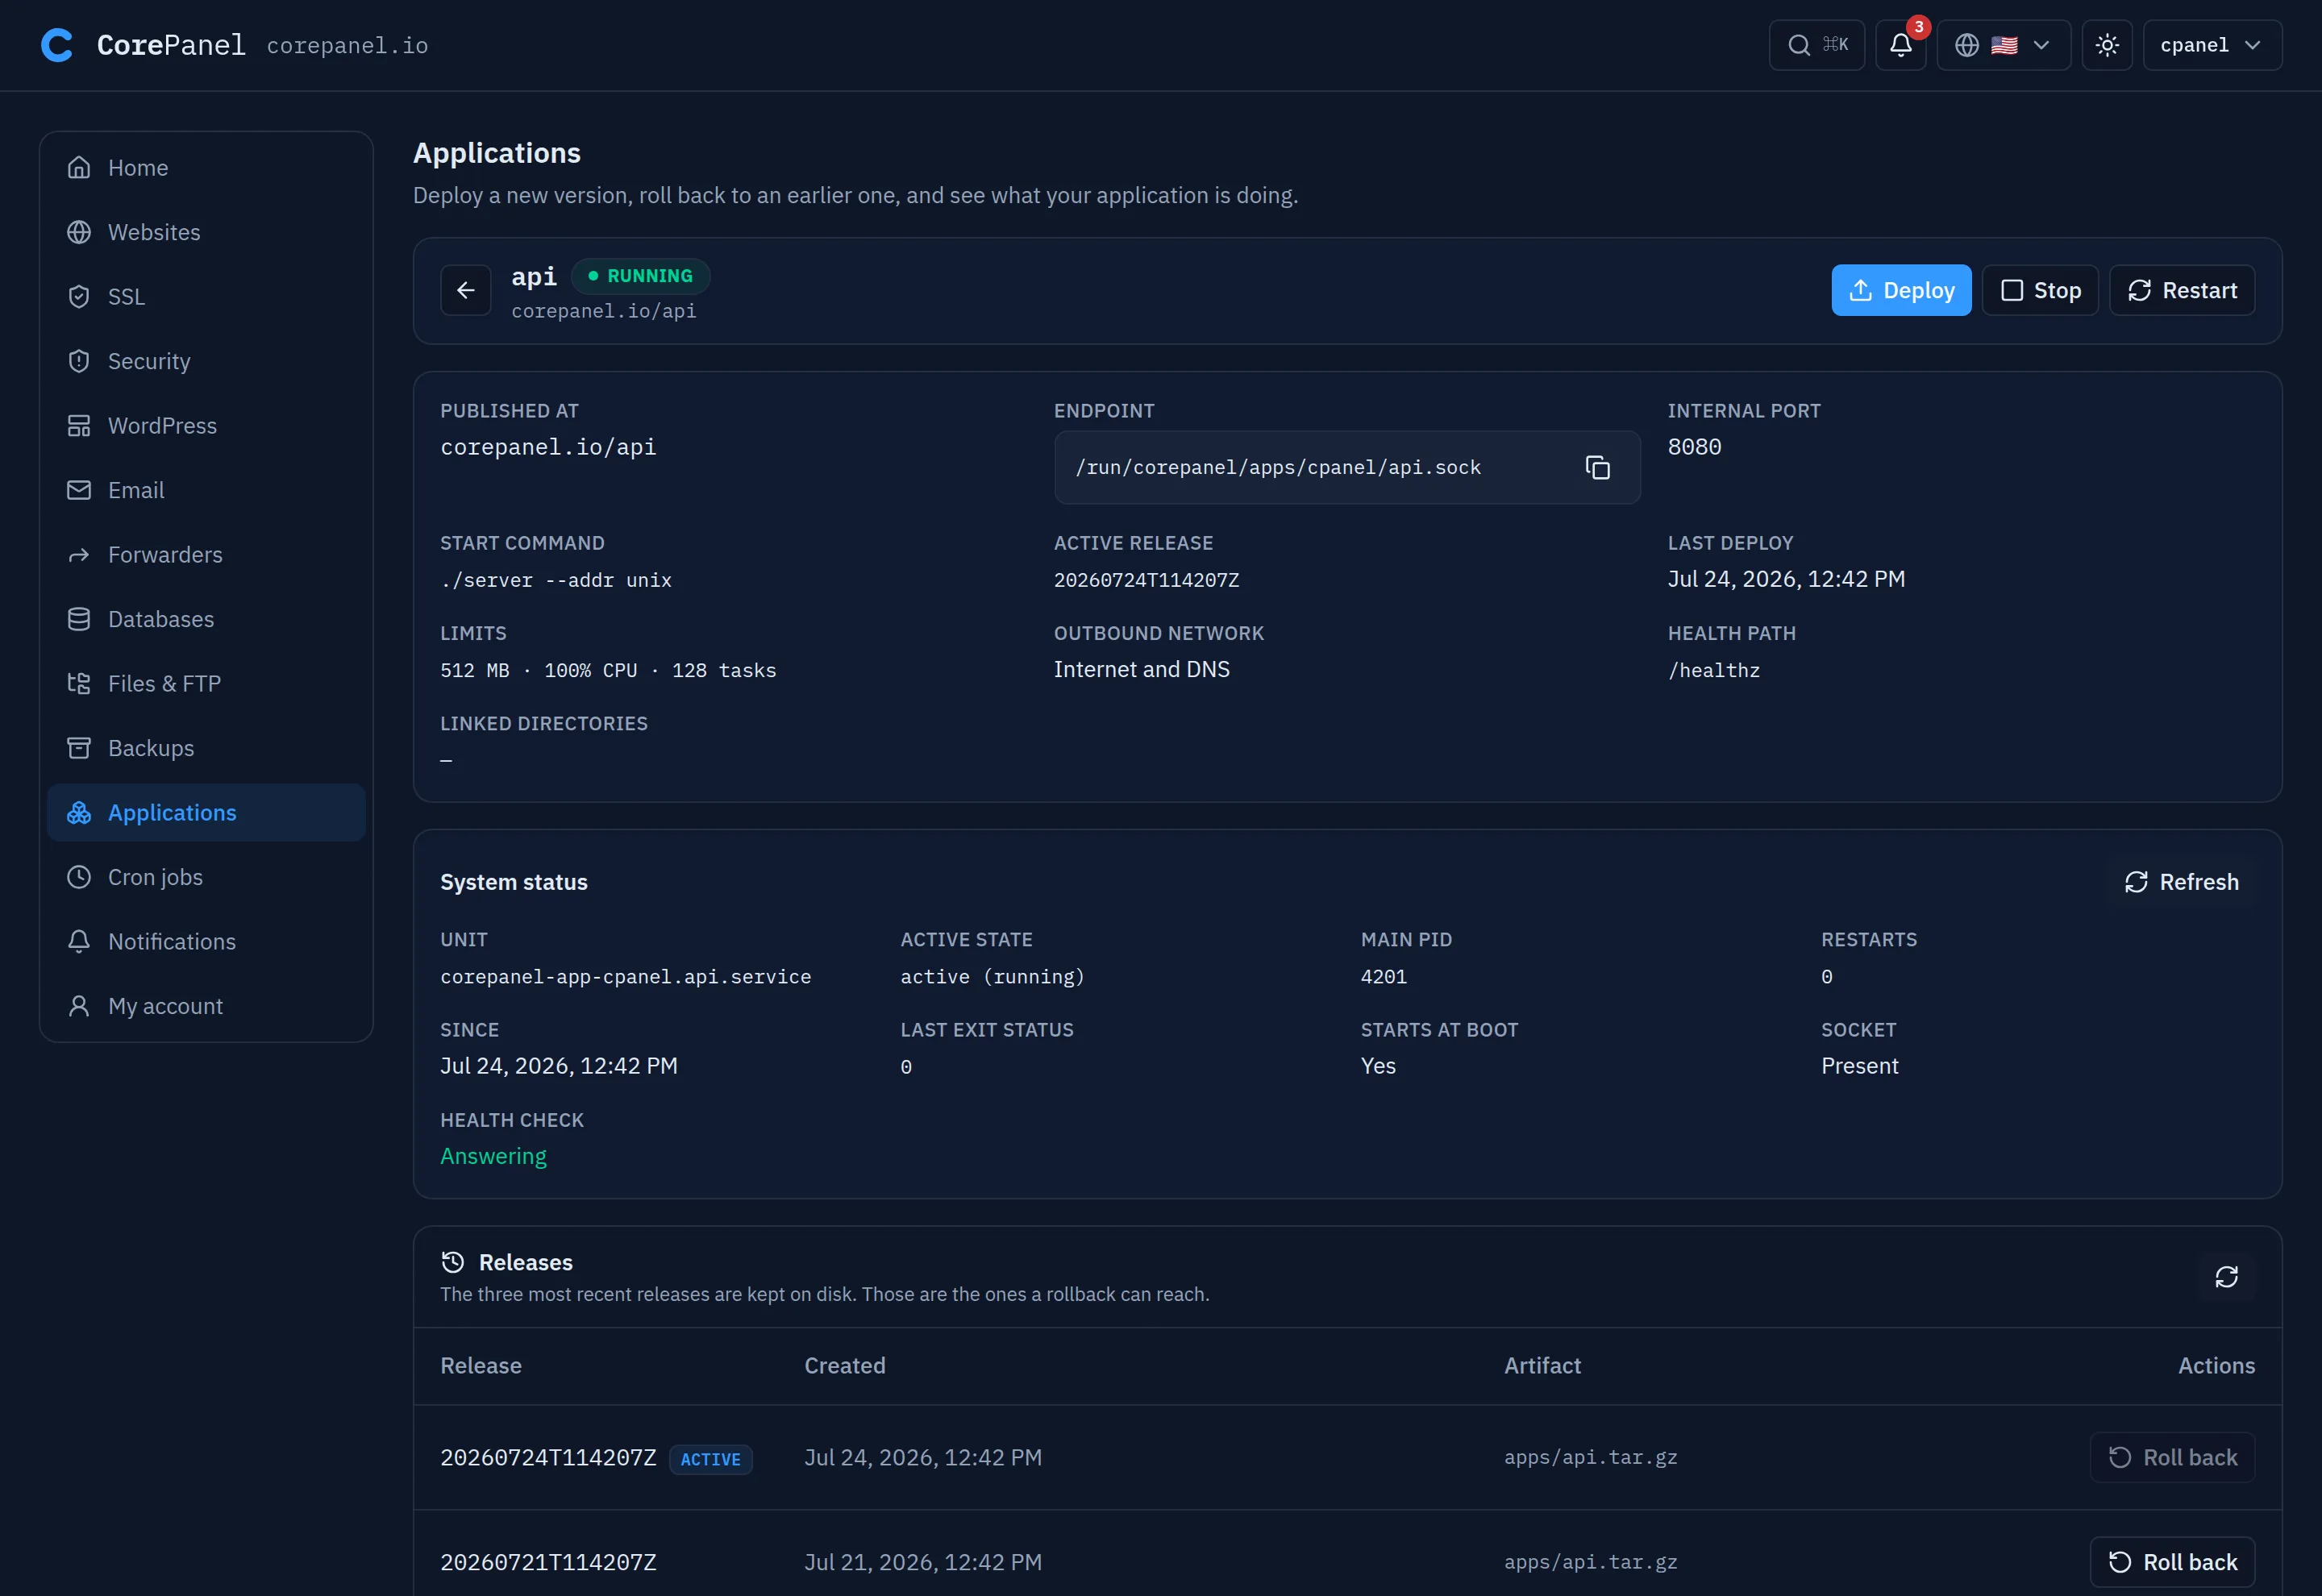The height and width of the screenshot is (1596, 2322).
Task: Click the corepanel.io/api published address
Action: tap(548, 447)
